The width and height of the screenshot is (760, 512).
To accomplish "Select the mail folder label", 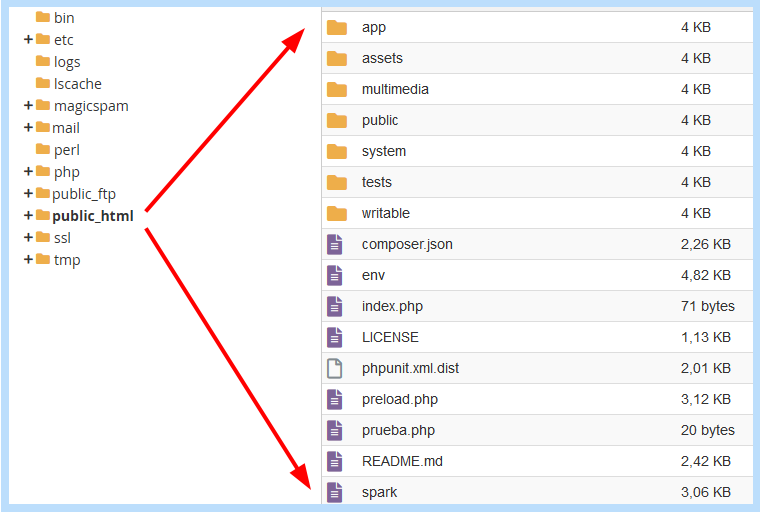I will pyautogui.click(x=66, y=128).
